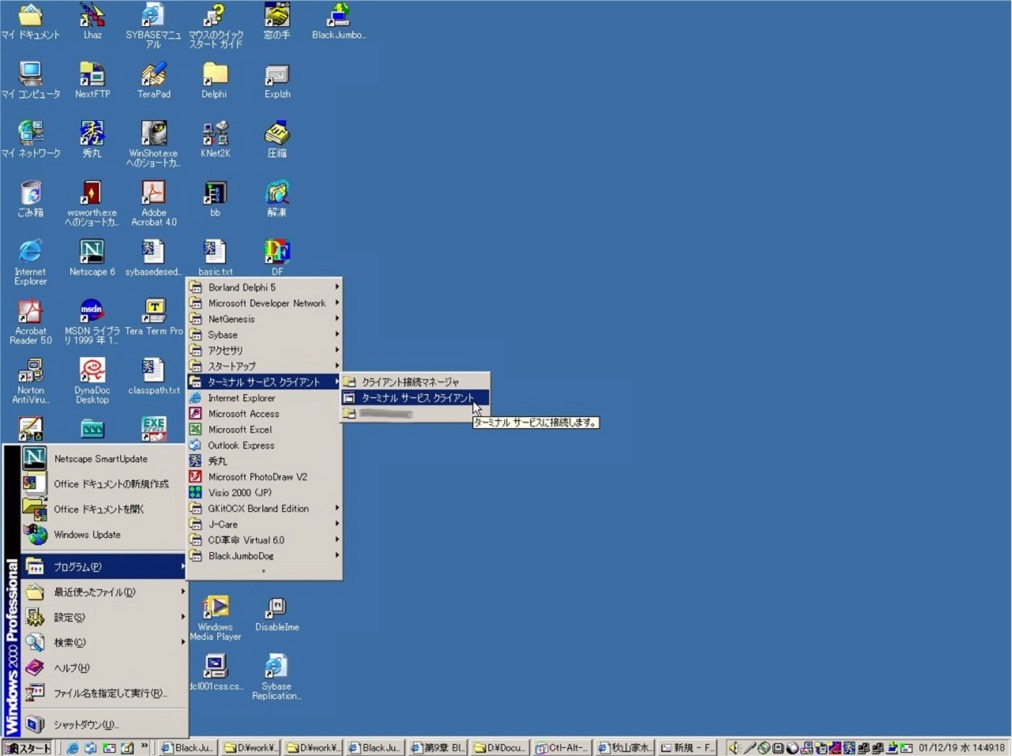Open the 窓の手 desktop icon
This screenshot has height=756, width=1012.
[277, 21]
